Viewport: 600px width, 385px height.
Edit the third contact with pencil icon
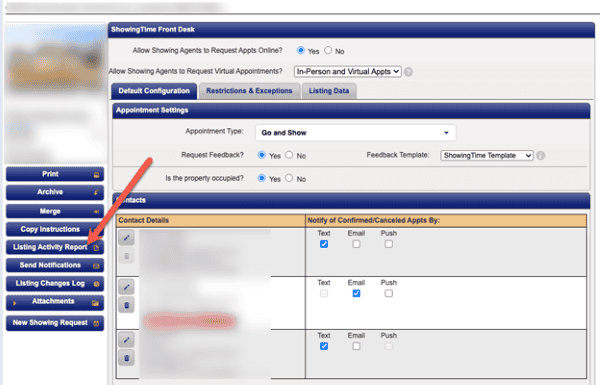[x=126, y=340]
